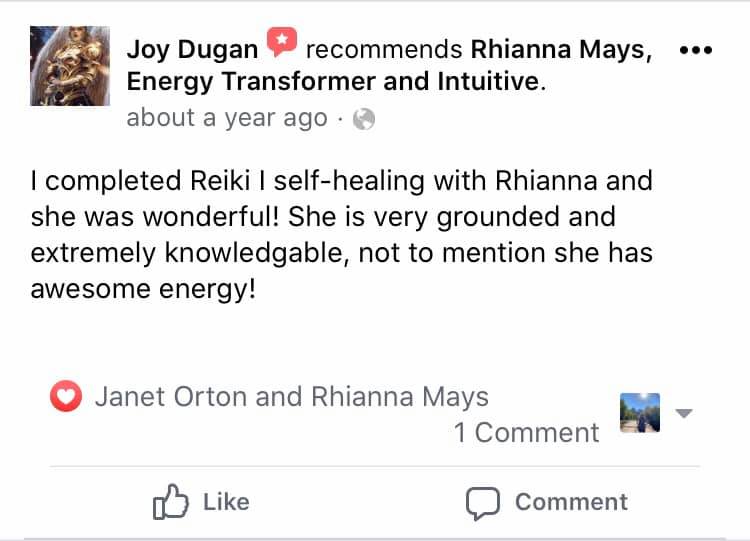Click the globe public privacy icon
This screenshot has width=750, height=541.
click(365, 119)
